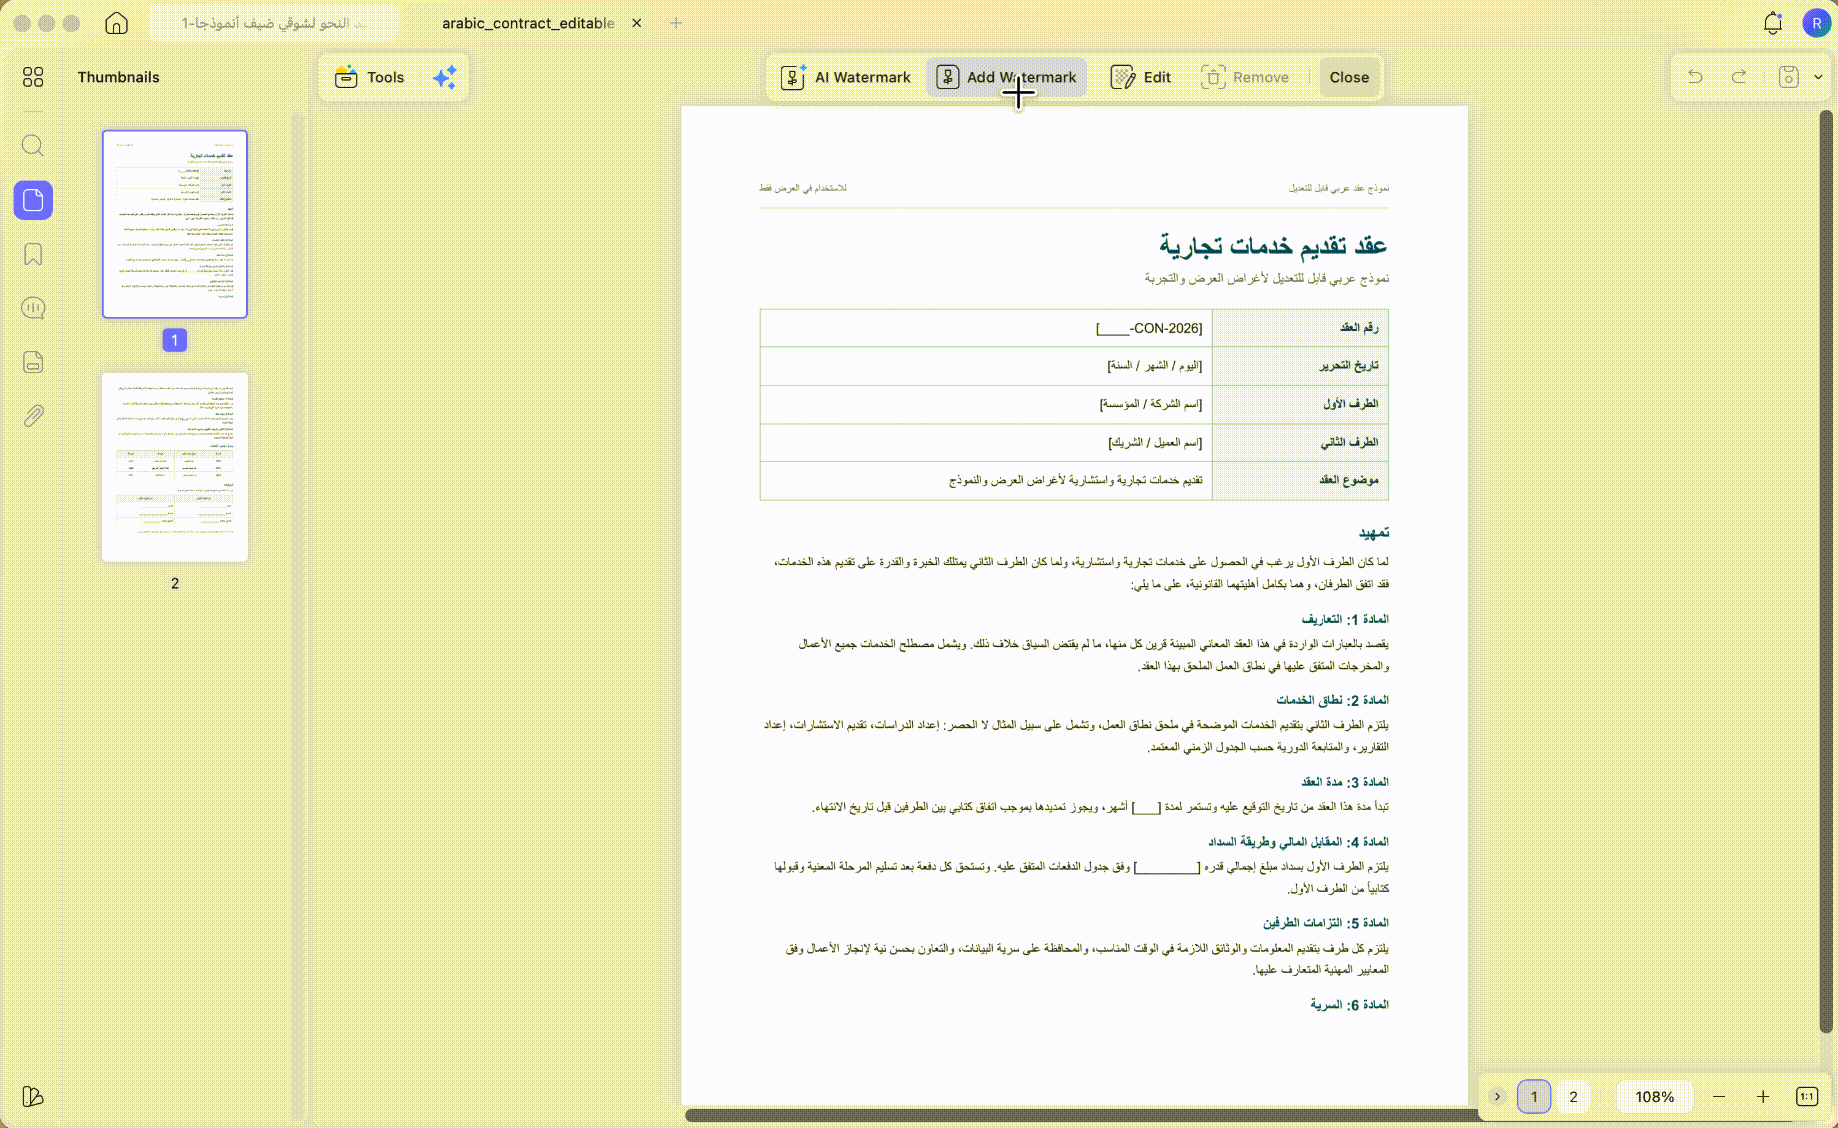
Task: Open the Home icon in the tab bar
Action: pos(116,23)
